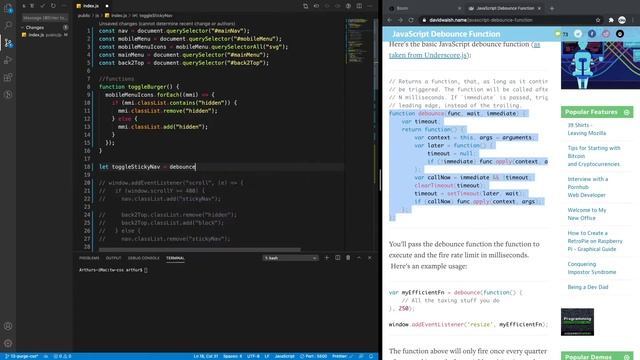This screenshot has height=360, width=640.
Task: Collapse Popular Features section icon
Action: pyautogui.click(x=627, y=112)
